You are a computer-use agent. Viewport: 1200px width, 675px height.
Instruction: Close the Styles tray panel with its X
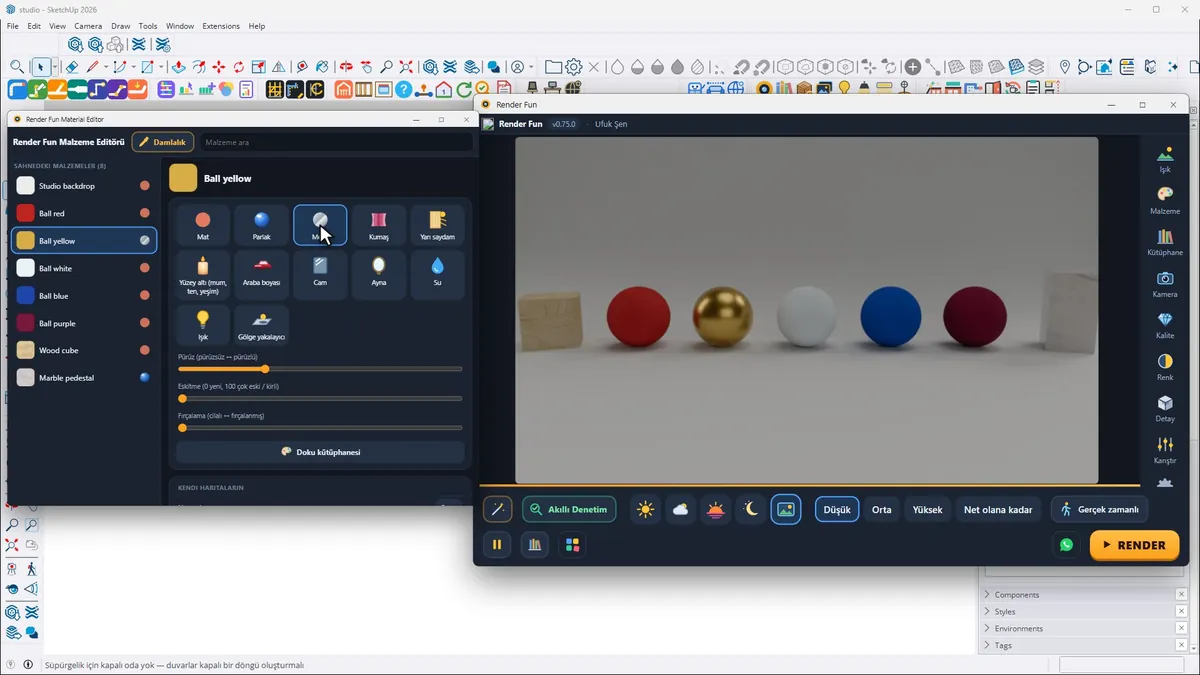(x=1181, y=611)
